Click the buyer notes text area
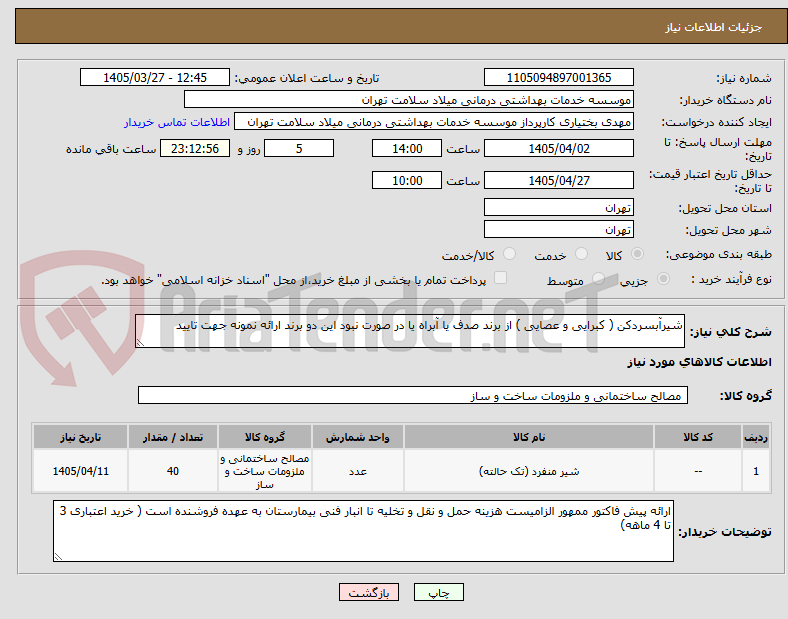Viewport: 788px width, 619px height. coord(363,531)
